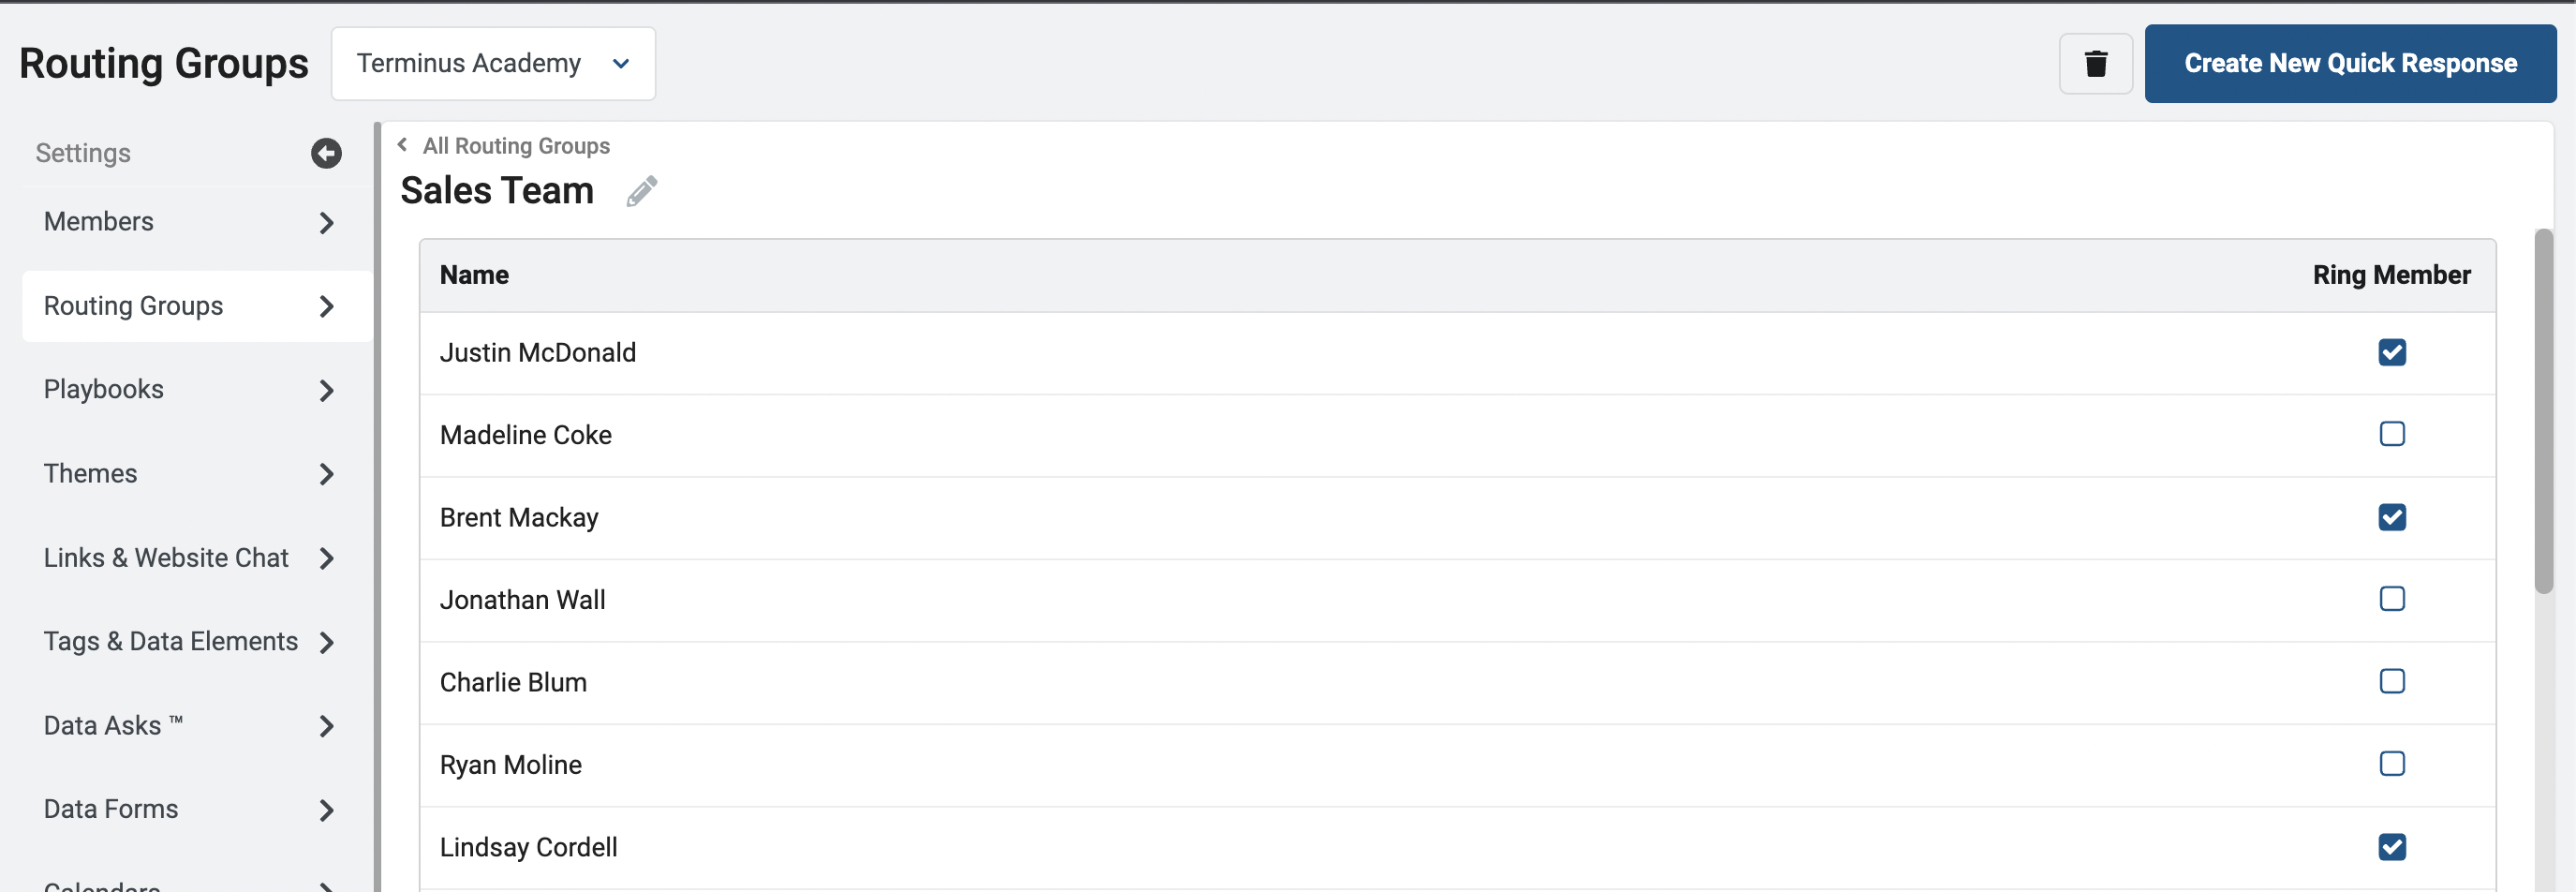
Task: Toggle Ring Member for Lindsay Cordell
Action: click(2391, 847)
